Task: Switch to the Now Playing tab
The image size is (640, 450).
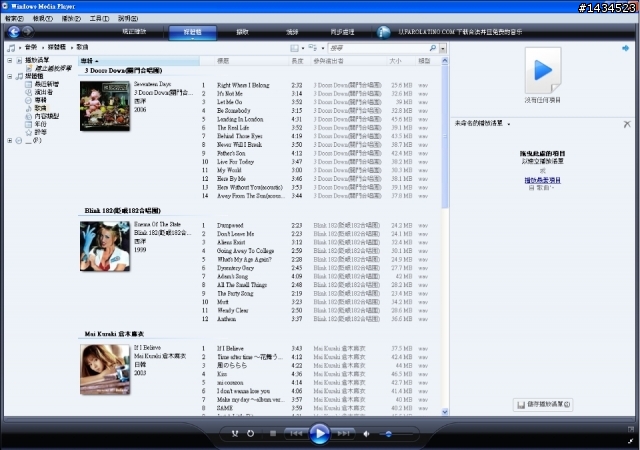Action: [x=134, y=32]
